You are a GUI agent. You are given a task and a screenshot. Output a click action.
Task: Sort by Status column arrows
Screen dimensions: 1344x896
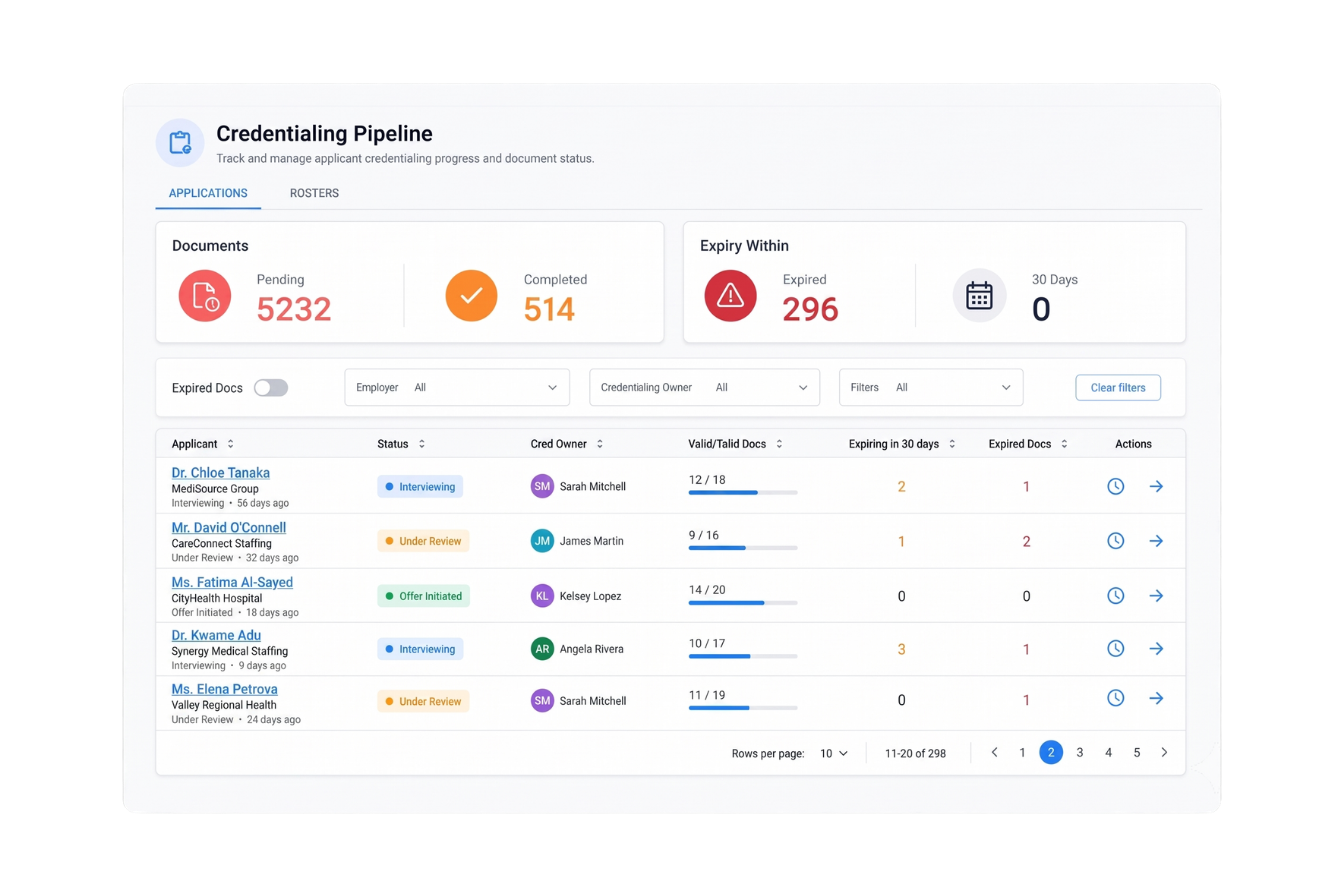click(421, 444)
